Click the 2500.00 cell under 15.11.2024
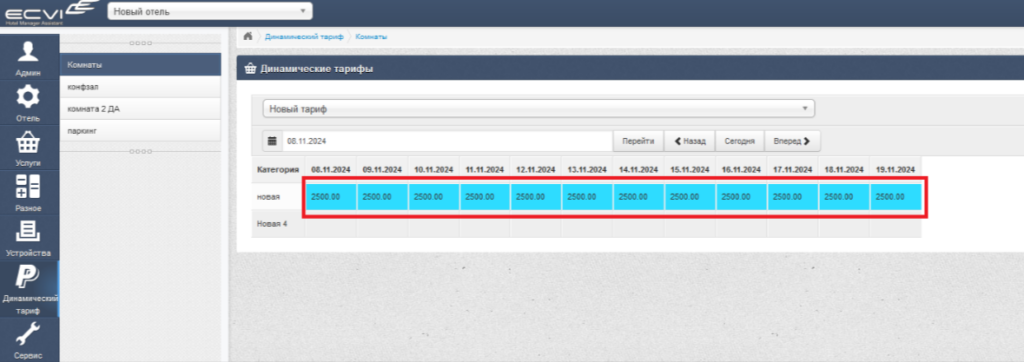Image resolution: width=1024 pixels, height=362 pixels. [x=690, y=197]
